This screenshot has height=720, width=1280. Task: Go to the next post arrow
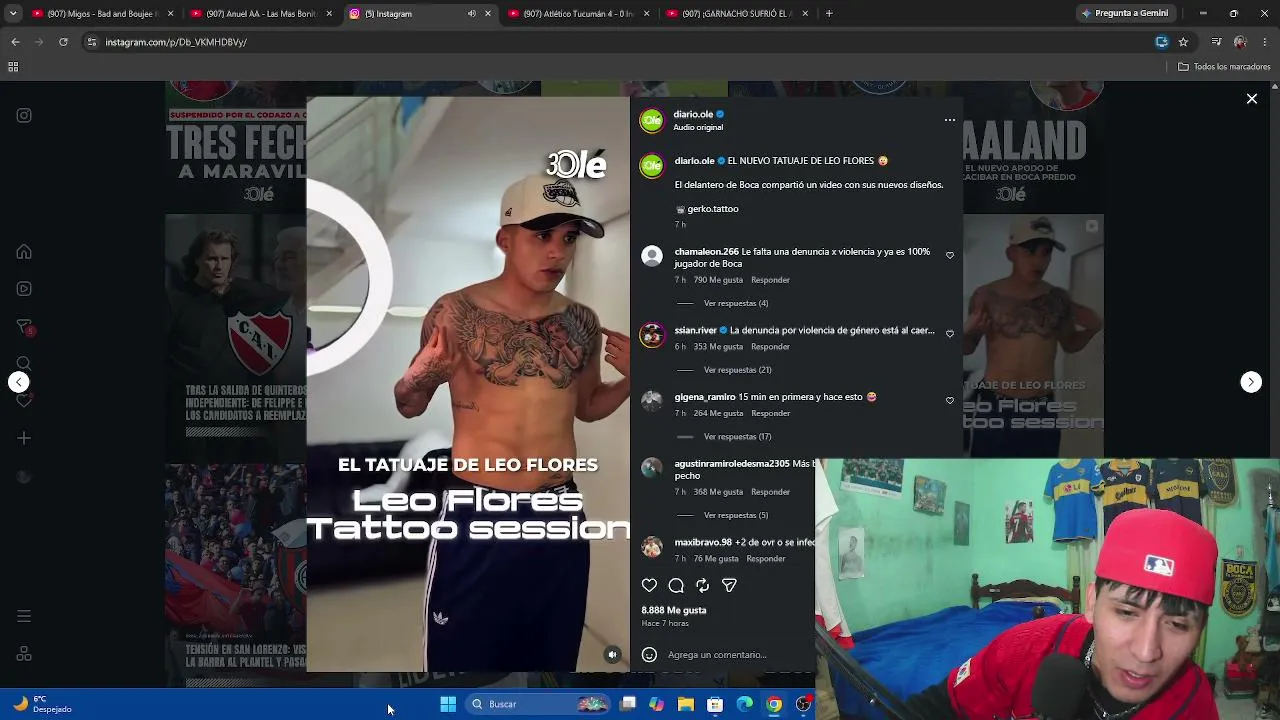(x=1251, y=382)
